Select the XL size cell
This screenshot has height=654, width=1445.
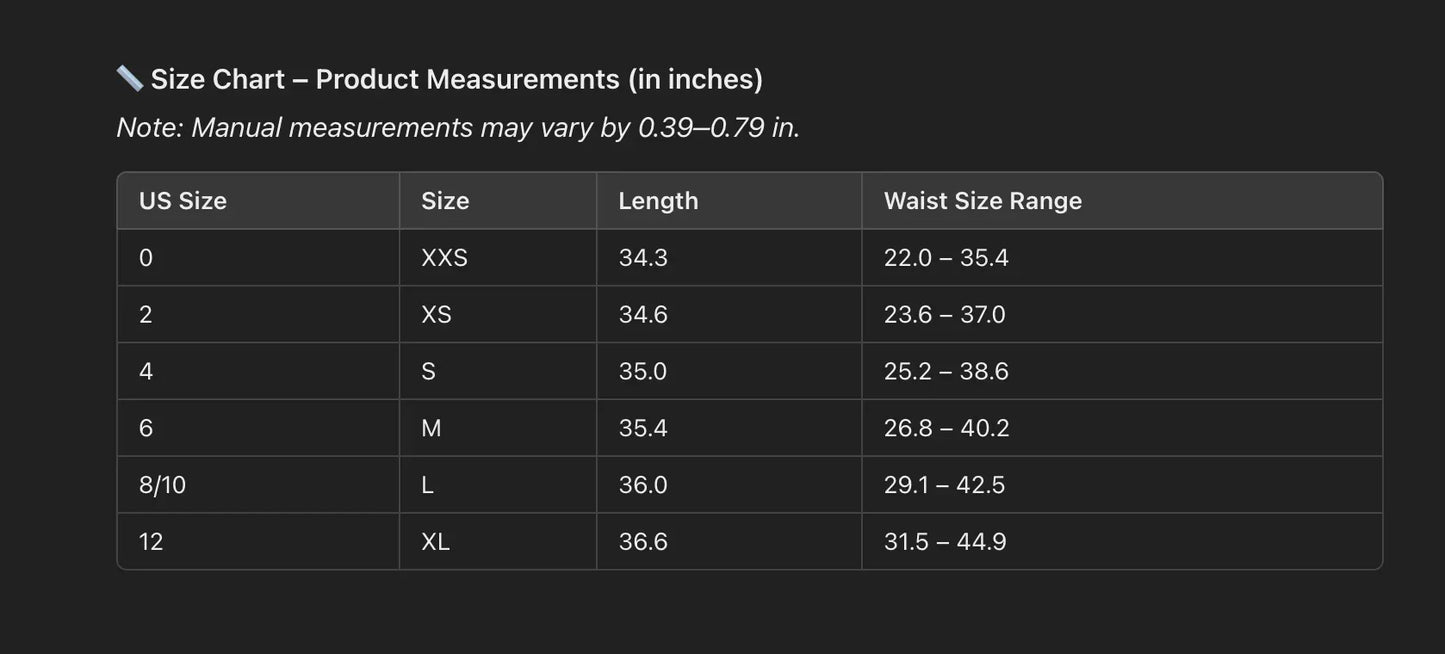[435, 542]
